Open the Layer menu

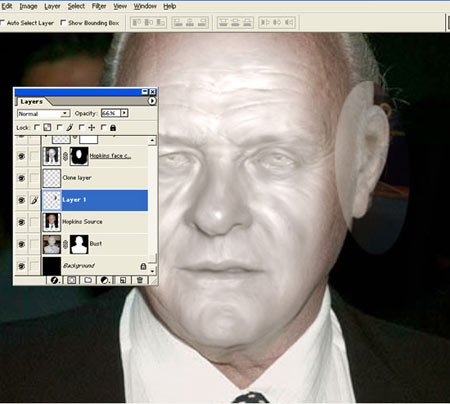pos(52,6)
